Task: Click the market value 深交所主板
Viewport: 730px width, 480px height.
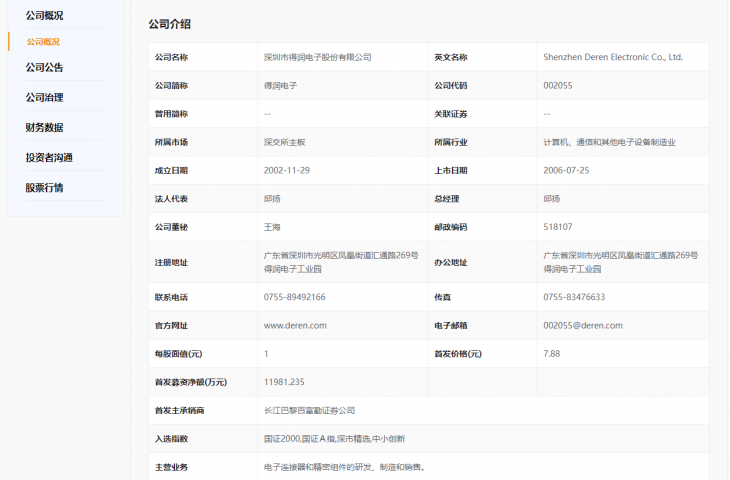Action: click(284, 142)
